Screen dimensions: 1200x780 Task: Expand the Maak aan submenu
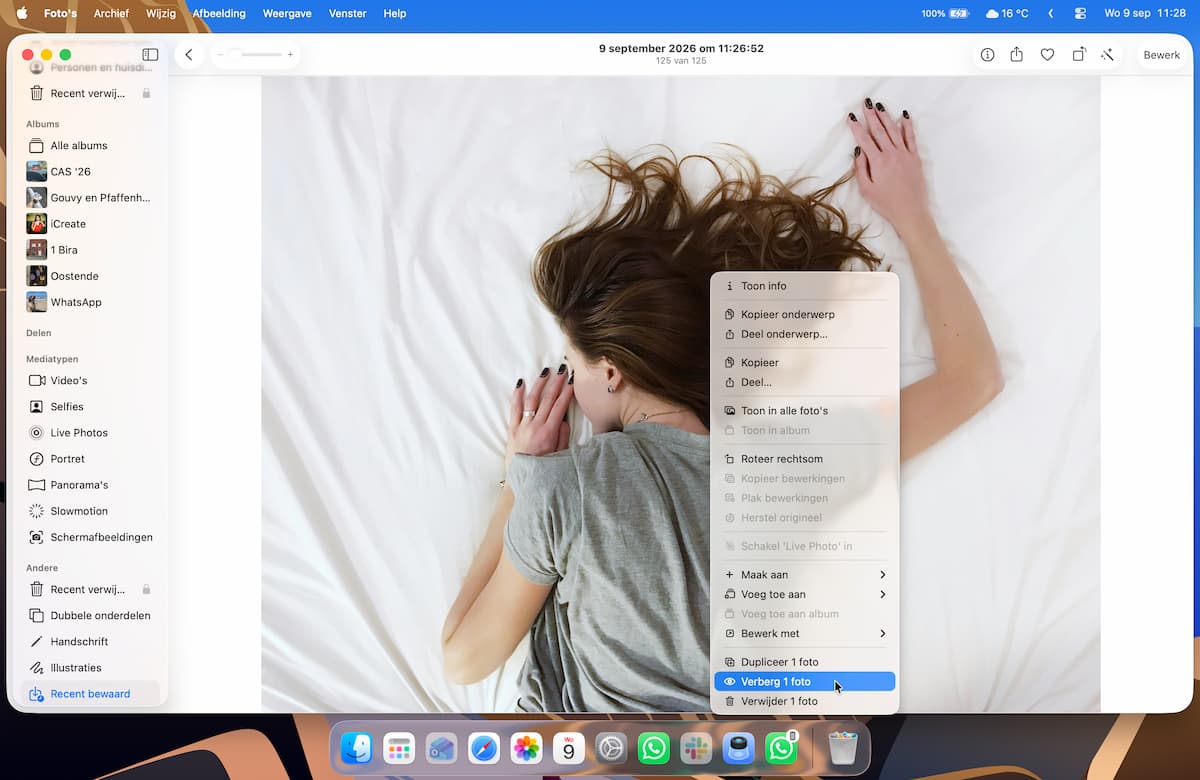pyautogui.click(x=804, y=575)
